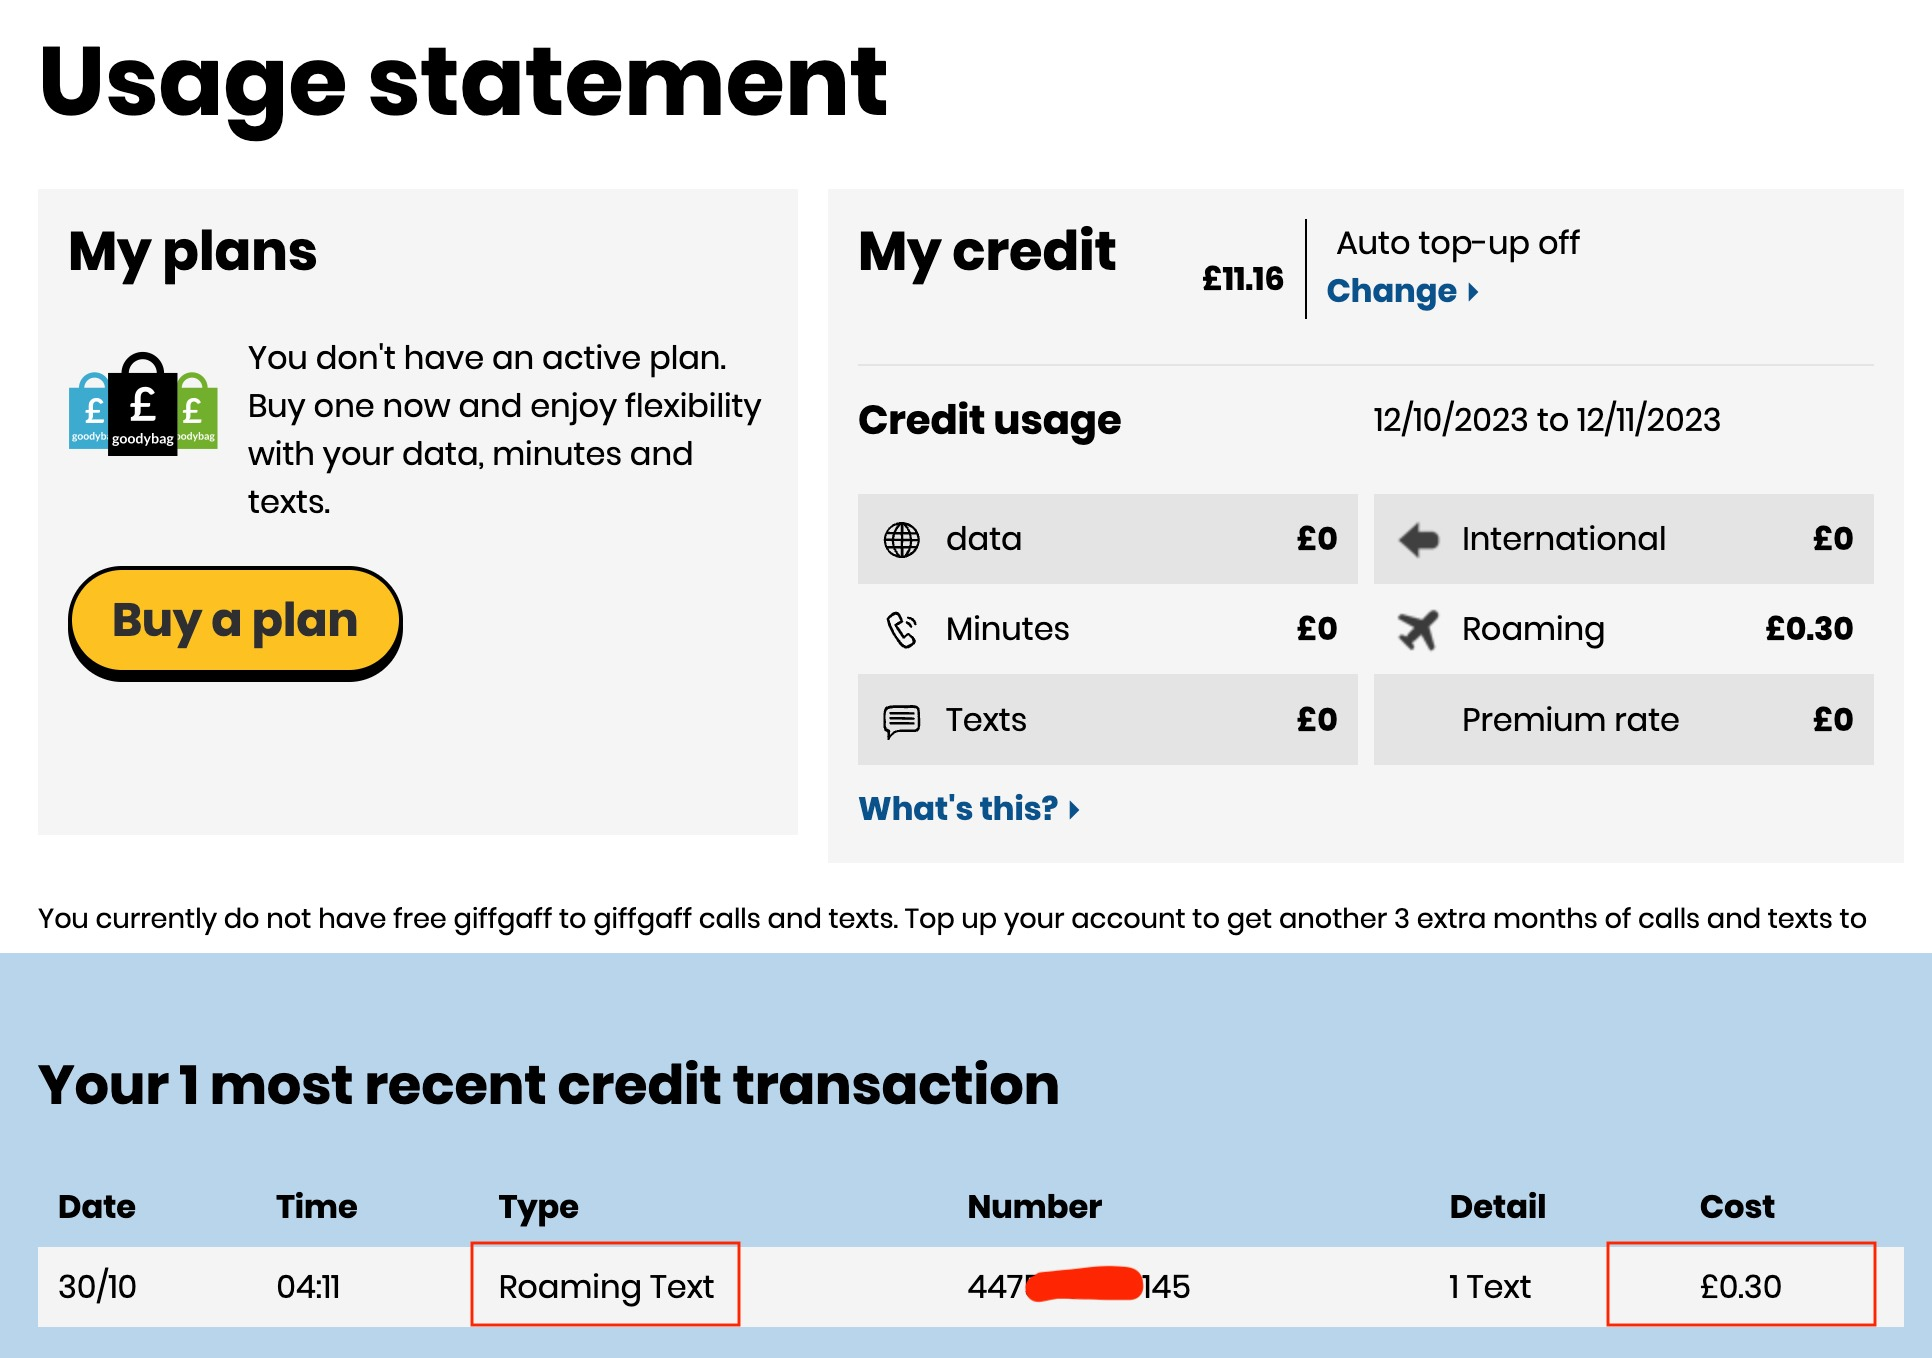Click the Type column header

point(538,1207)
